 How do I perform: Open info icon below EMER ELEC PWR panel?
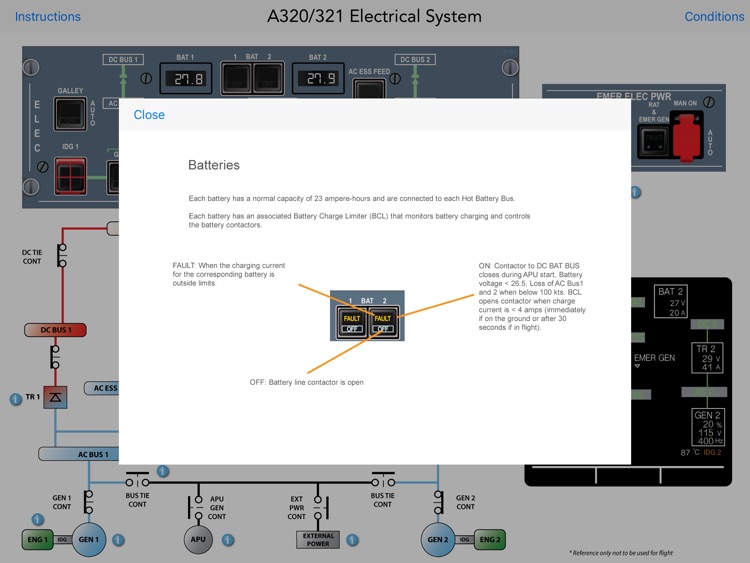pos(635,192)
